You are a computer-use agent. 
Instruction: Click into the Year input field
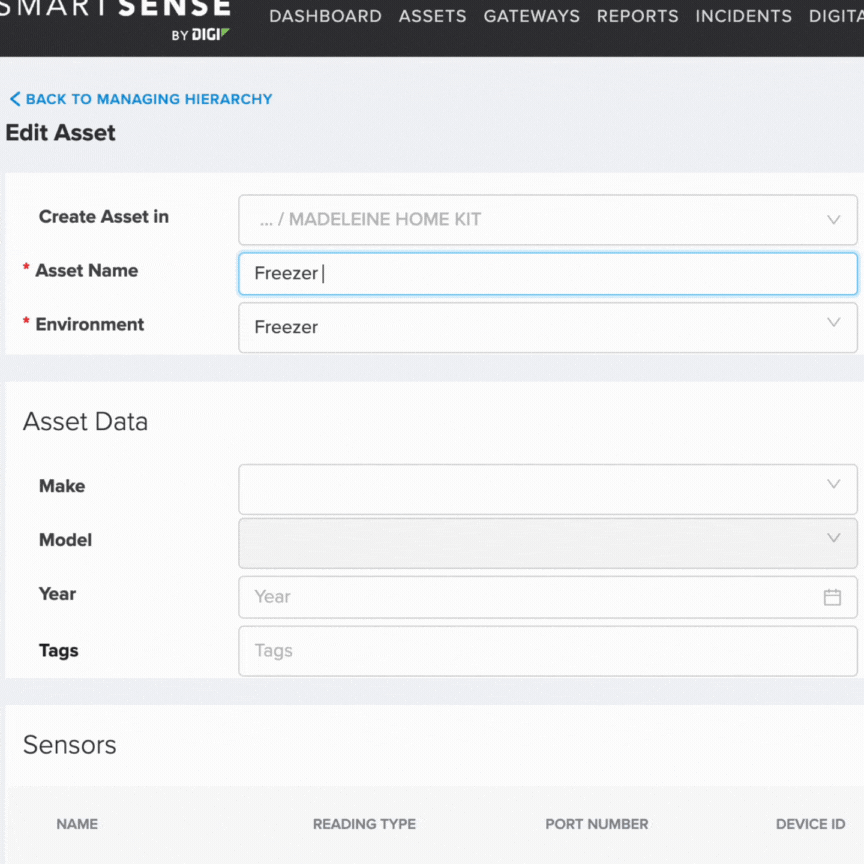[548, 597]
